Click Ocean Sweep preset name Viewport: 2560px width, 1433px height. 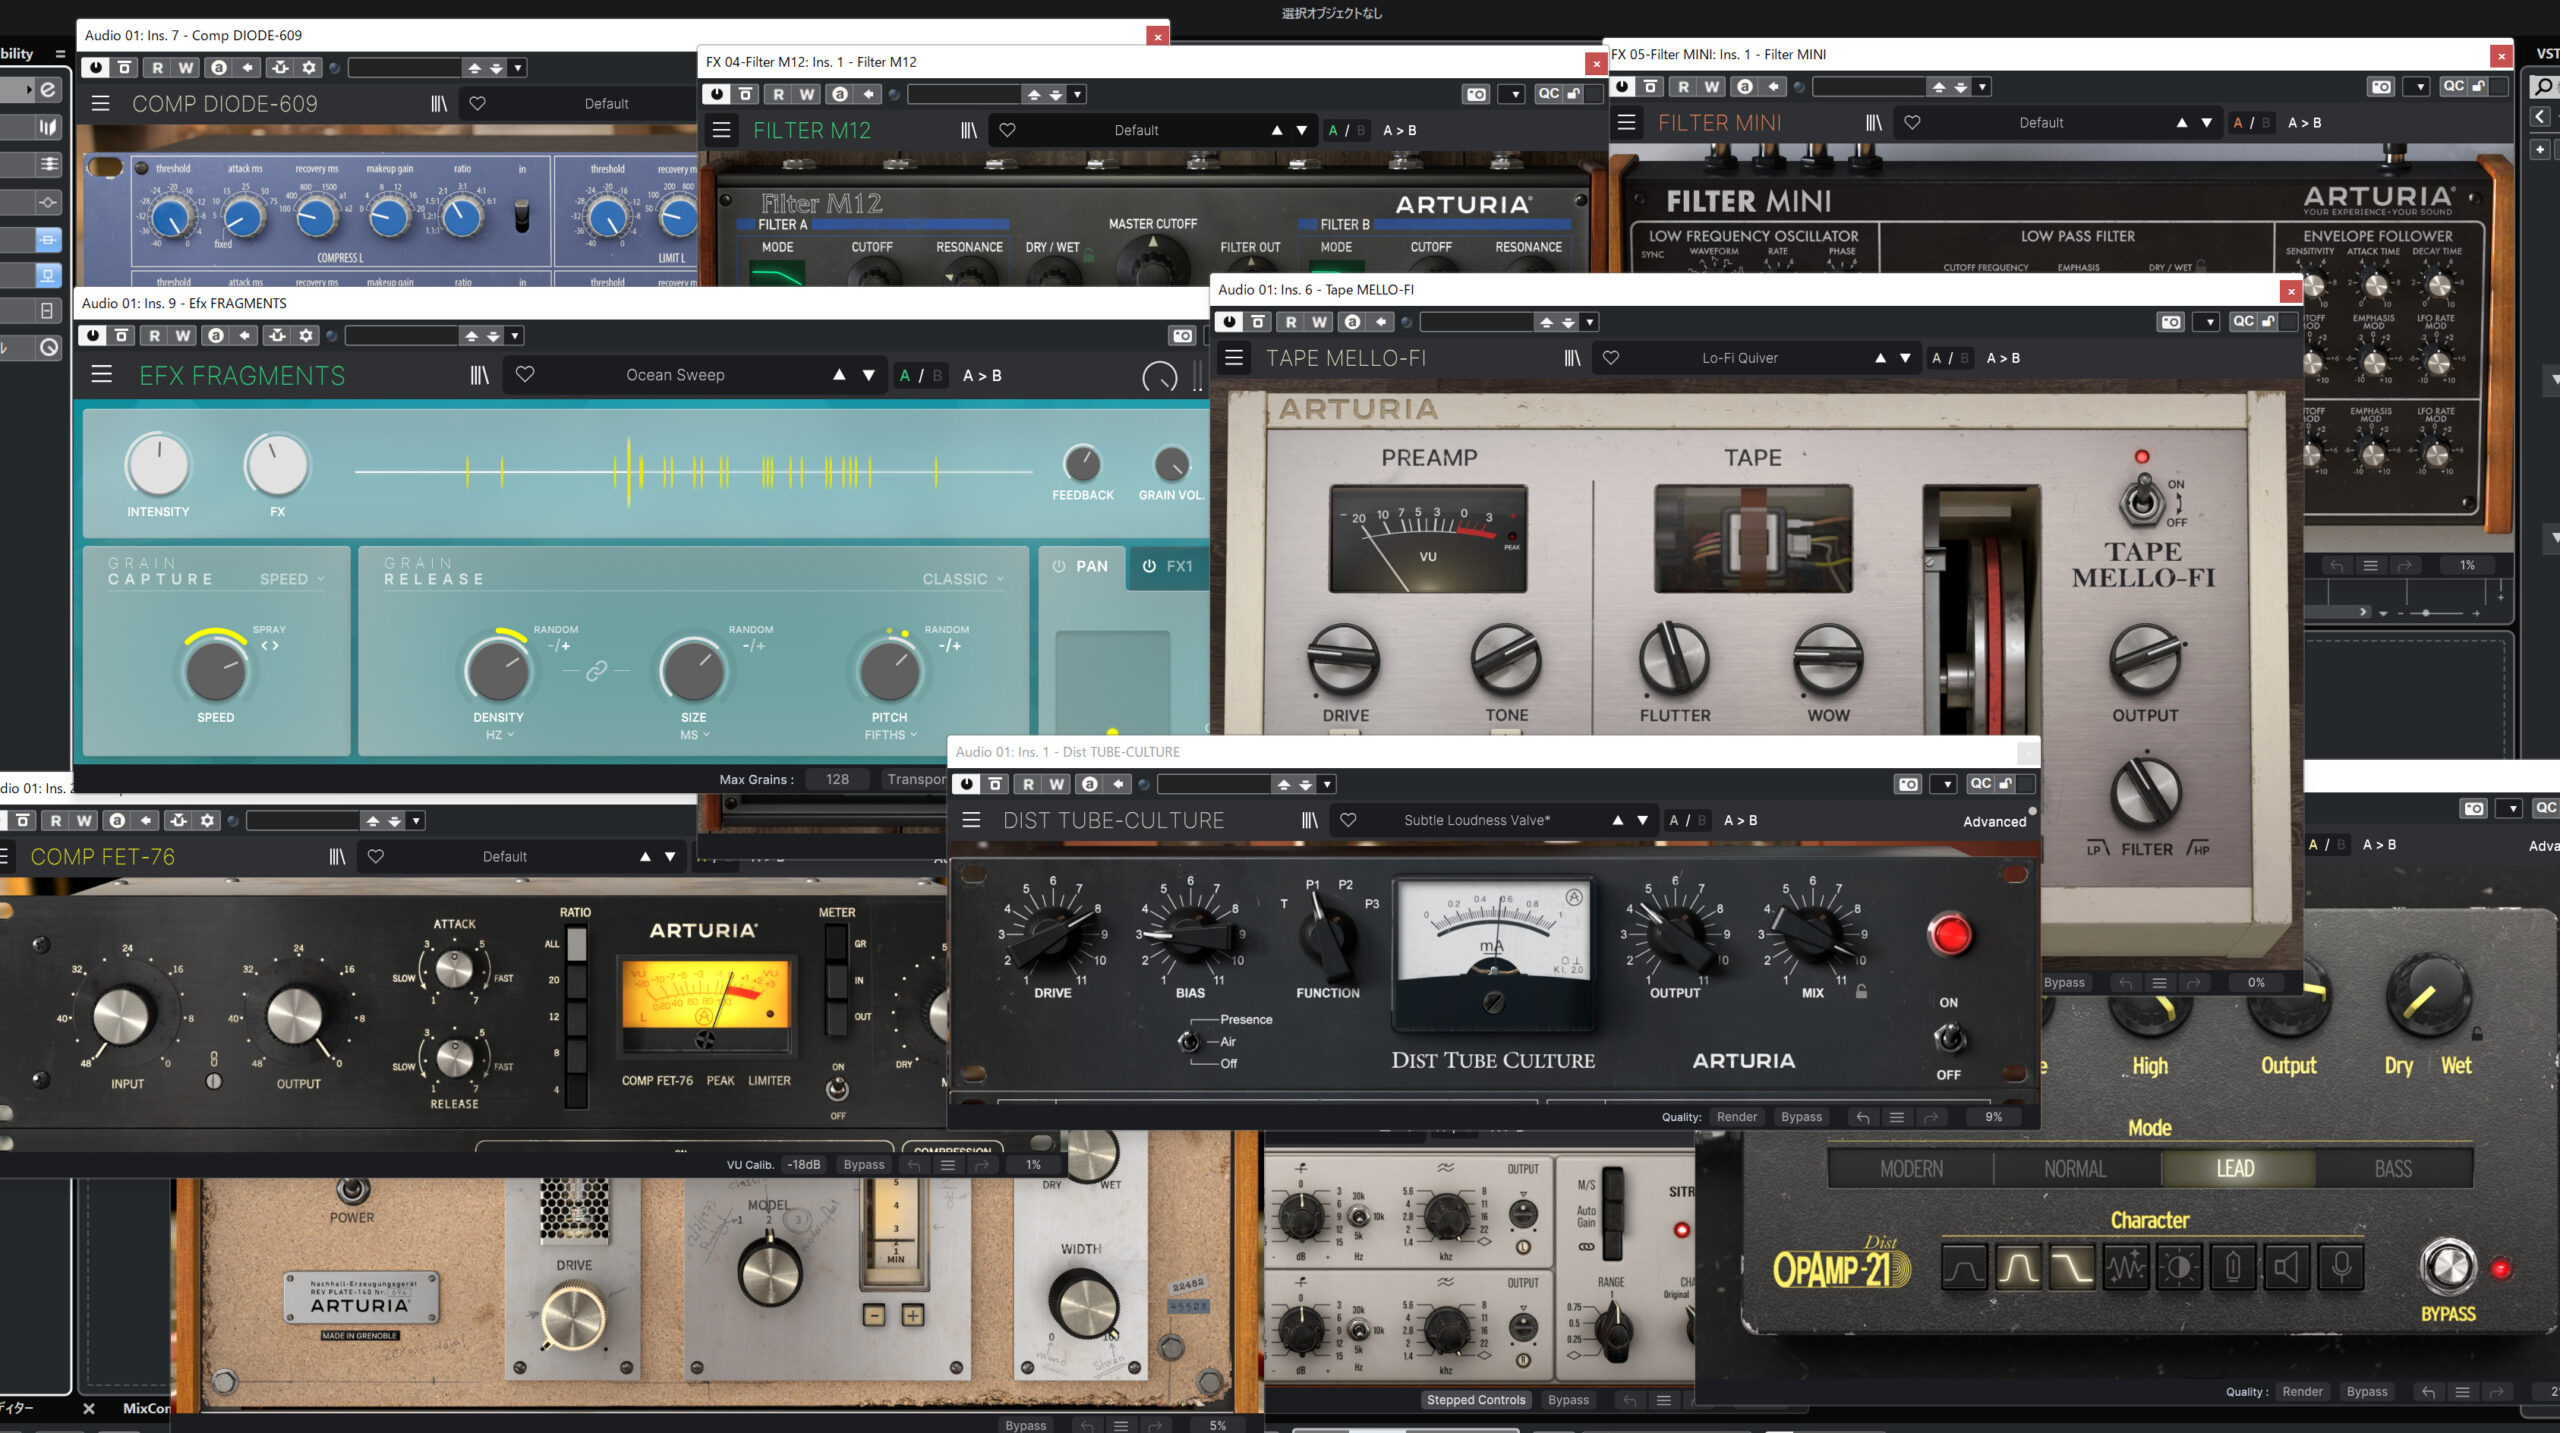675,375
